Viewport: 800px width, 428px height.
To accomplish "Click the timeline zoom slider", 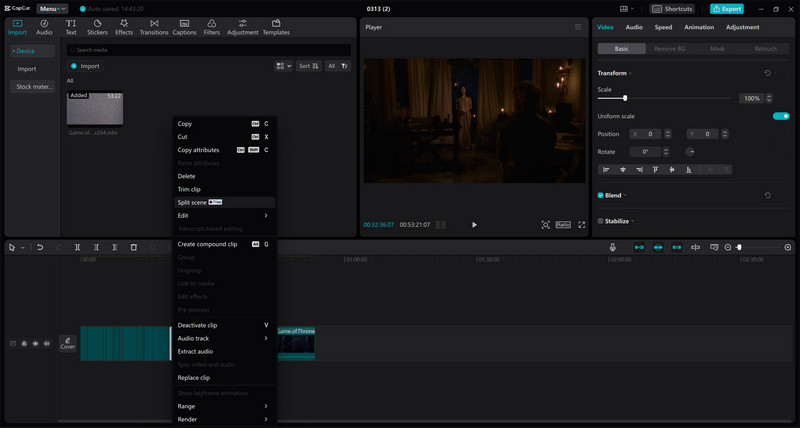I will 760,247.
